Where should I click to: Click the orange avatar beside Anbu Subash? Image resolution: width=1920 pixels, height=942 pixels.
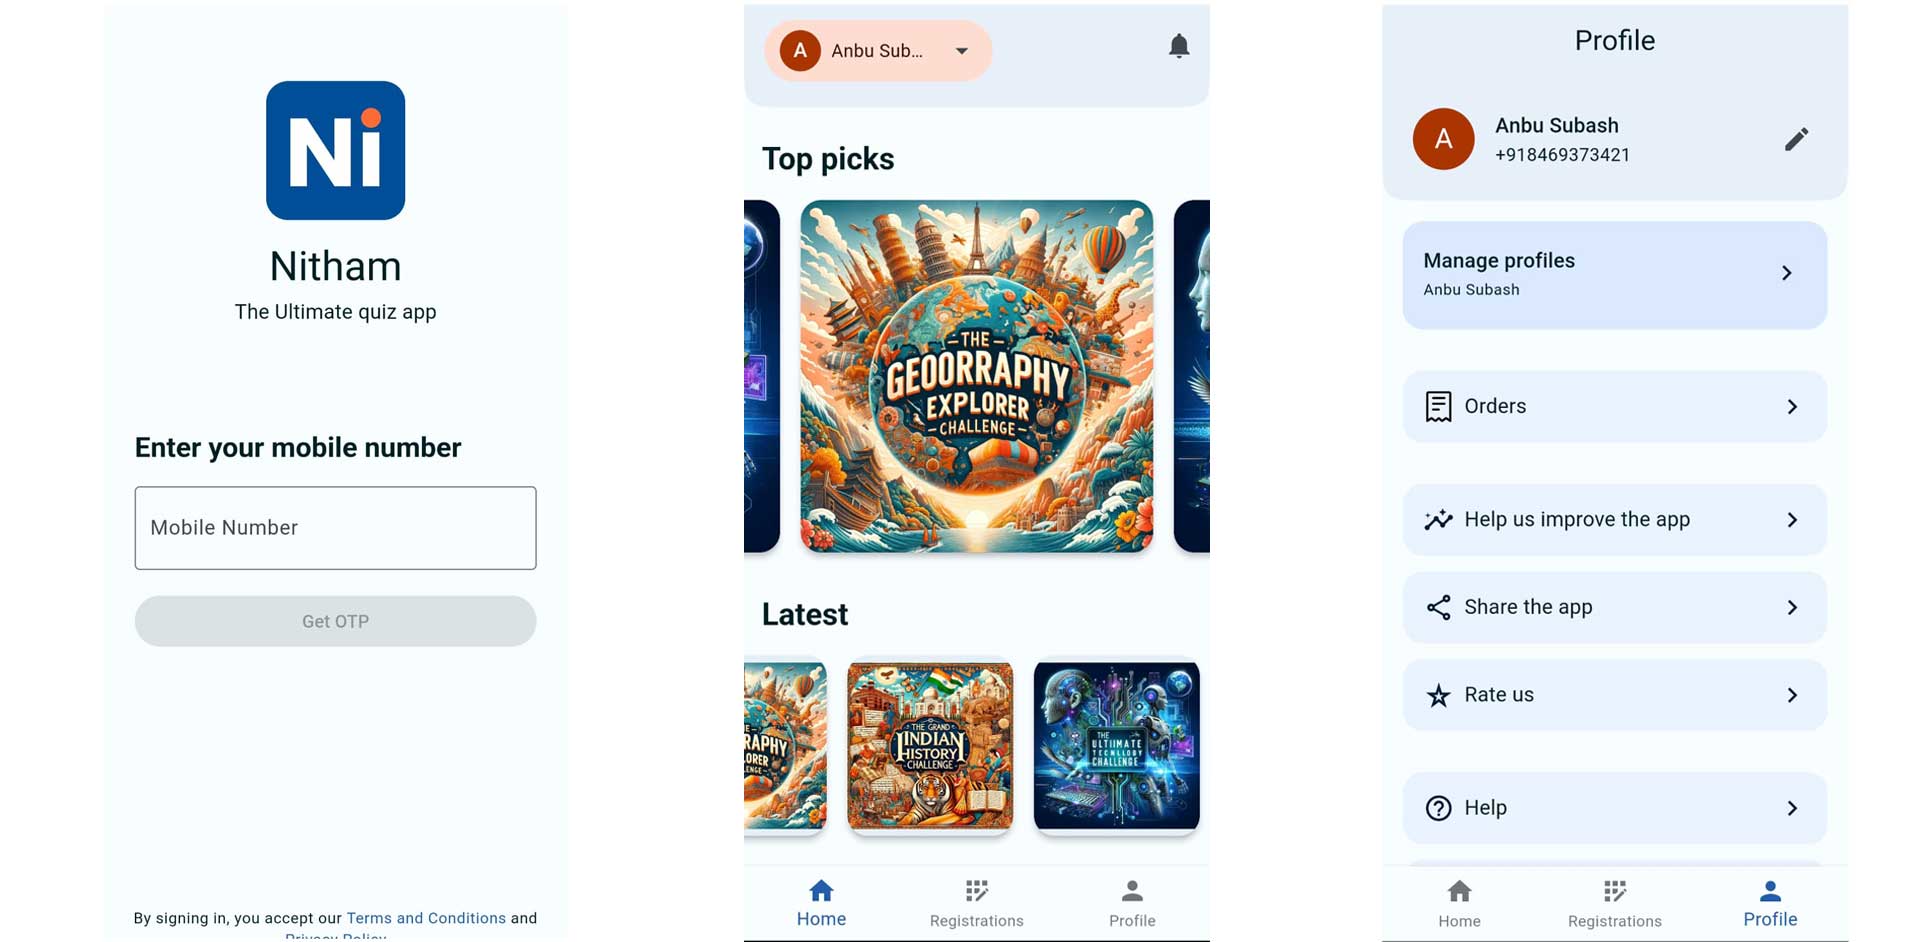(x=1443, y=139)
